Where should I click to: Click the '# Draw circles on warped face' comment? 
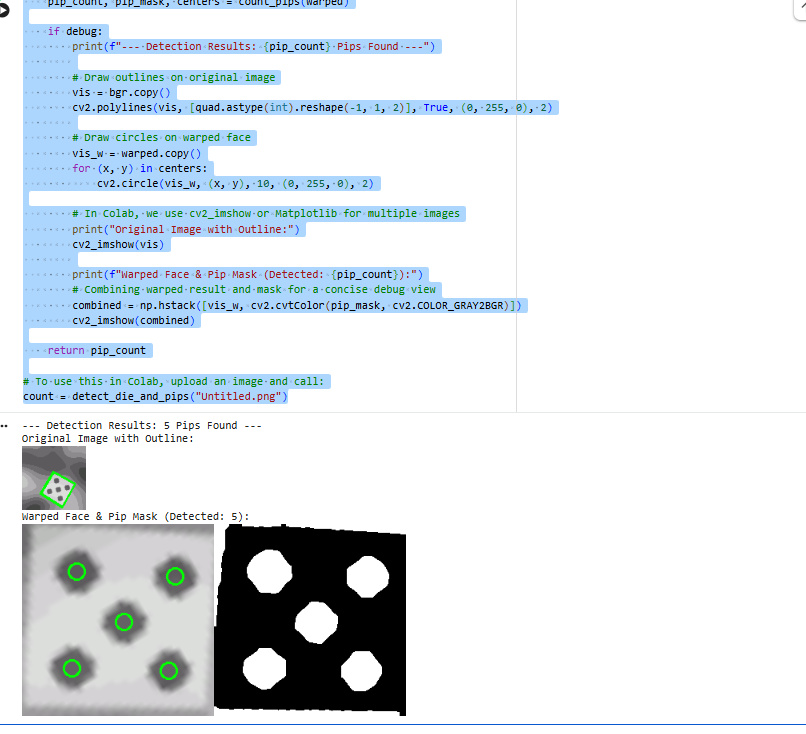pyautogui.click(x=161, y=138)
